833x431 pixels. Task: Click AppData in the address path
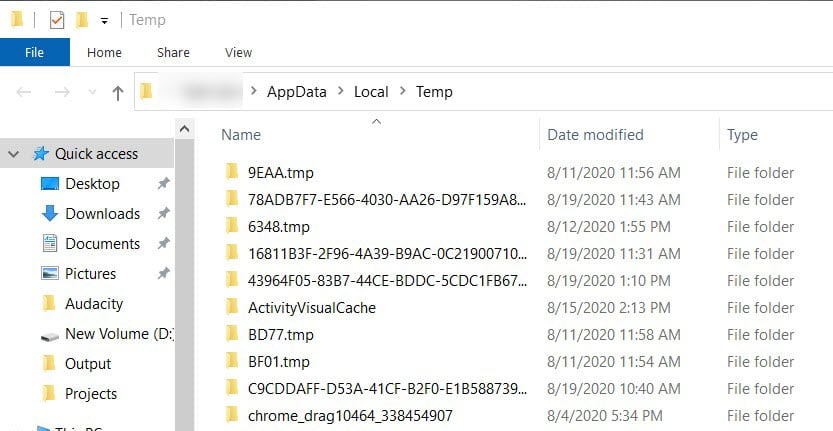pyautogui.click(x=296, y=92)
